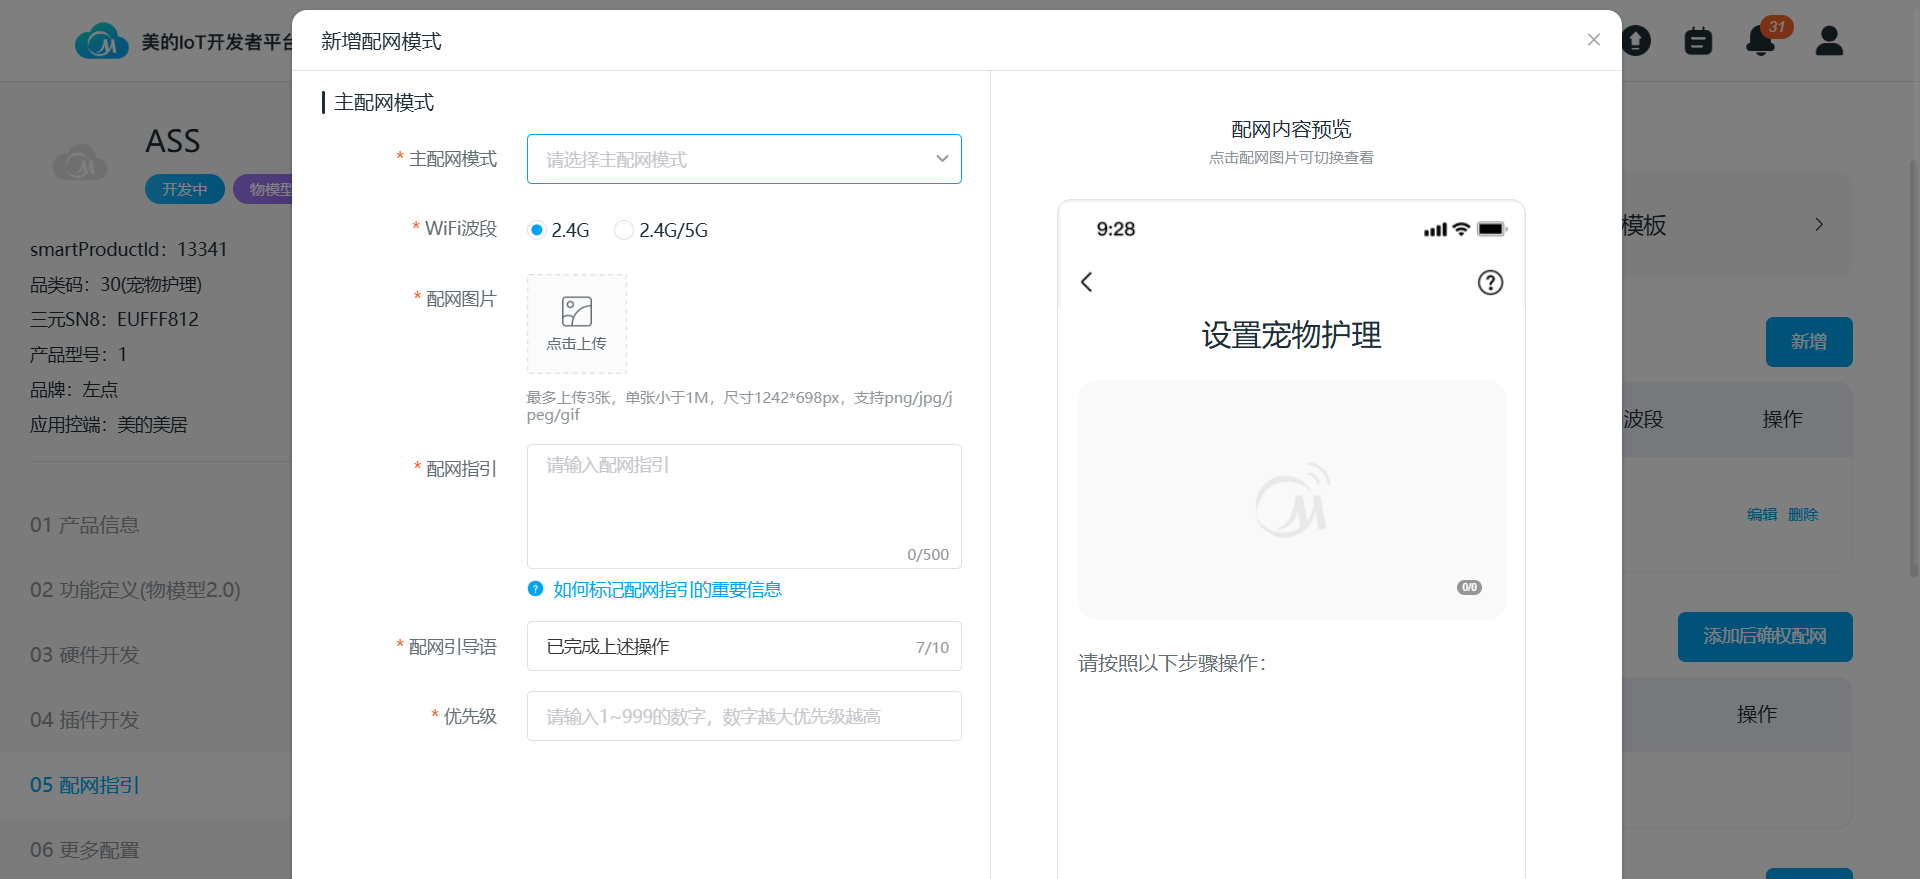Close the 新增配网模式 dialog
The width and height of the screenshot is (1920, 879).
point(1593,40)
